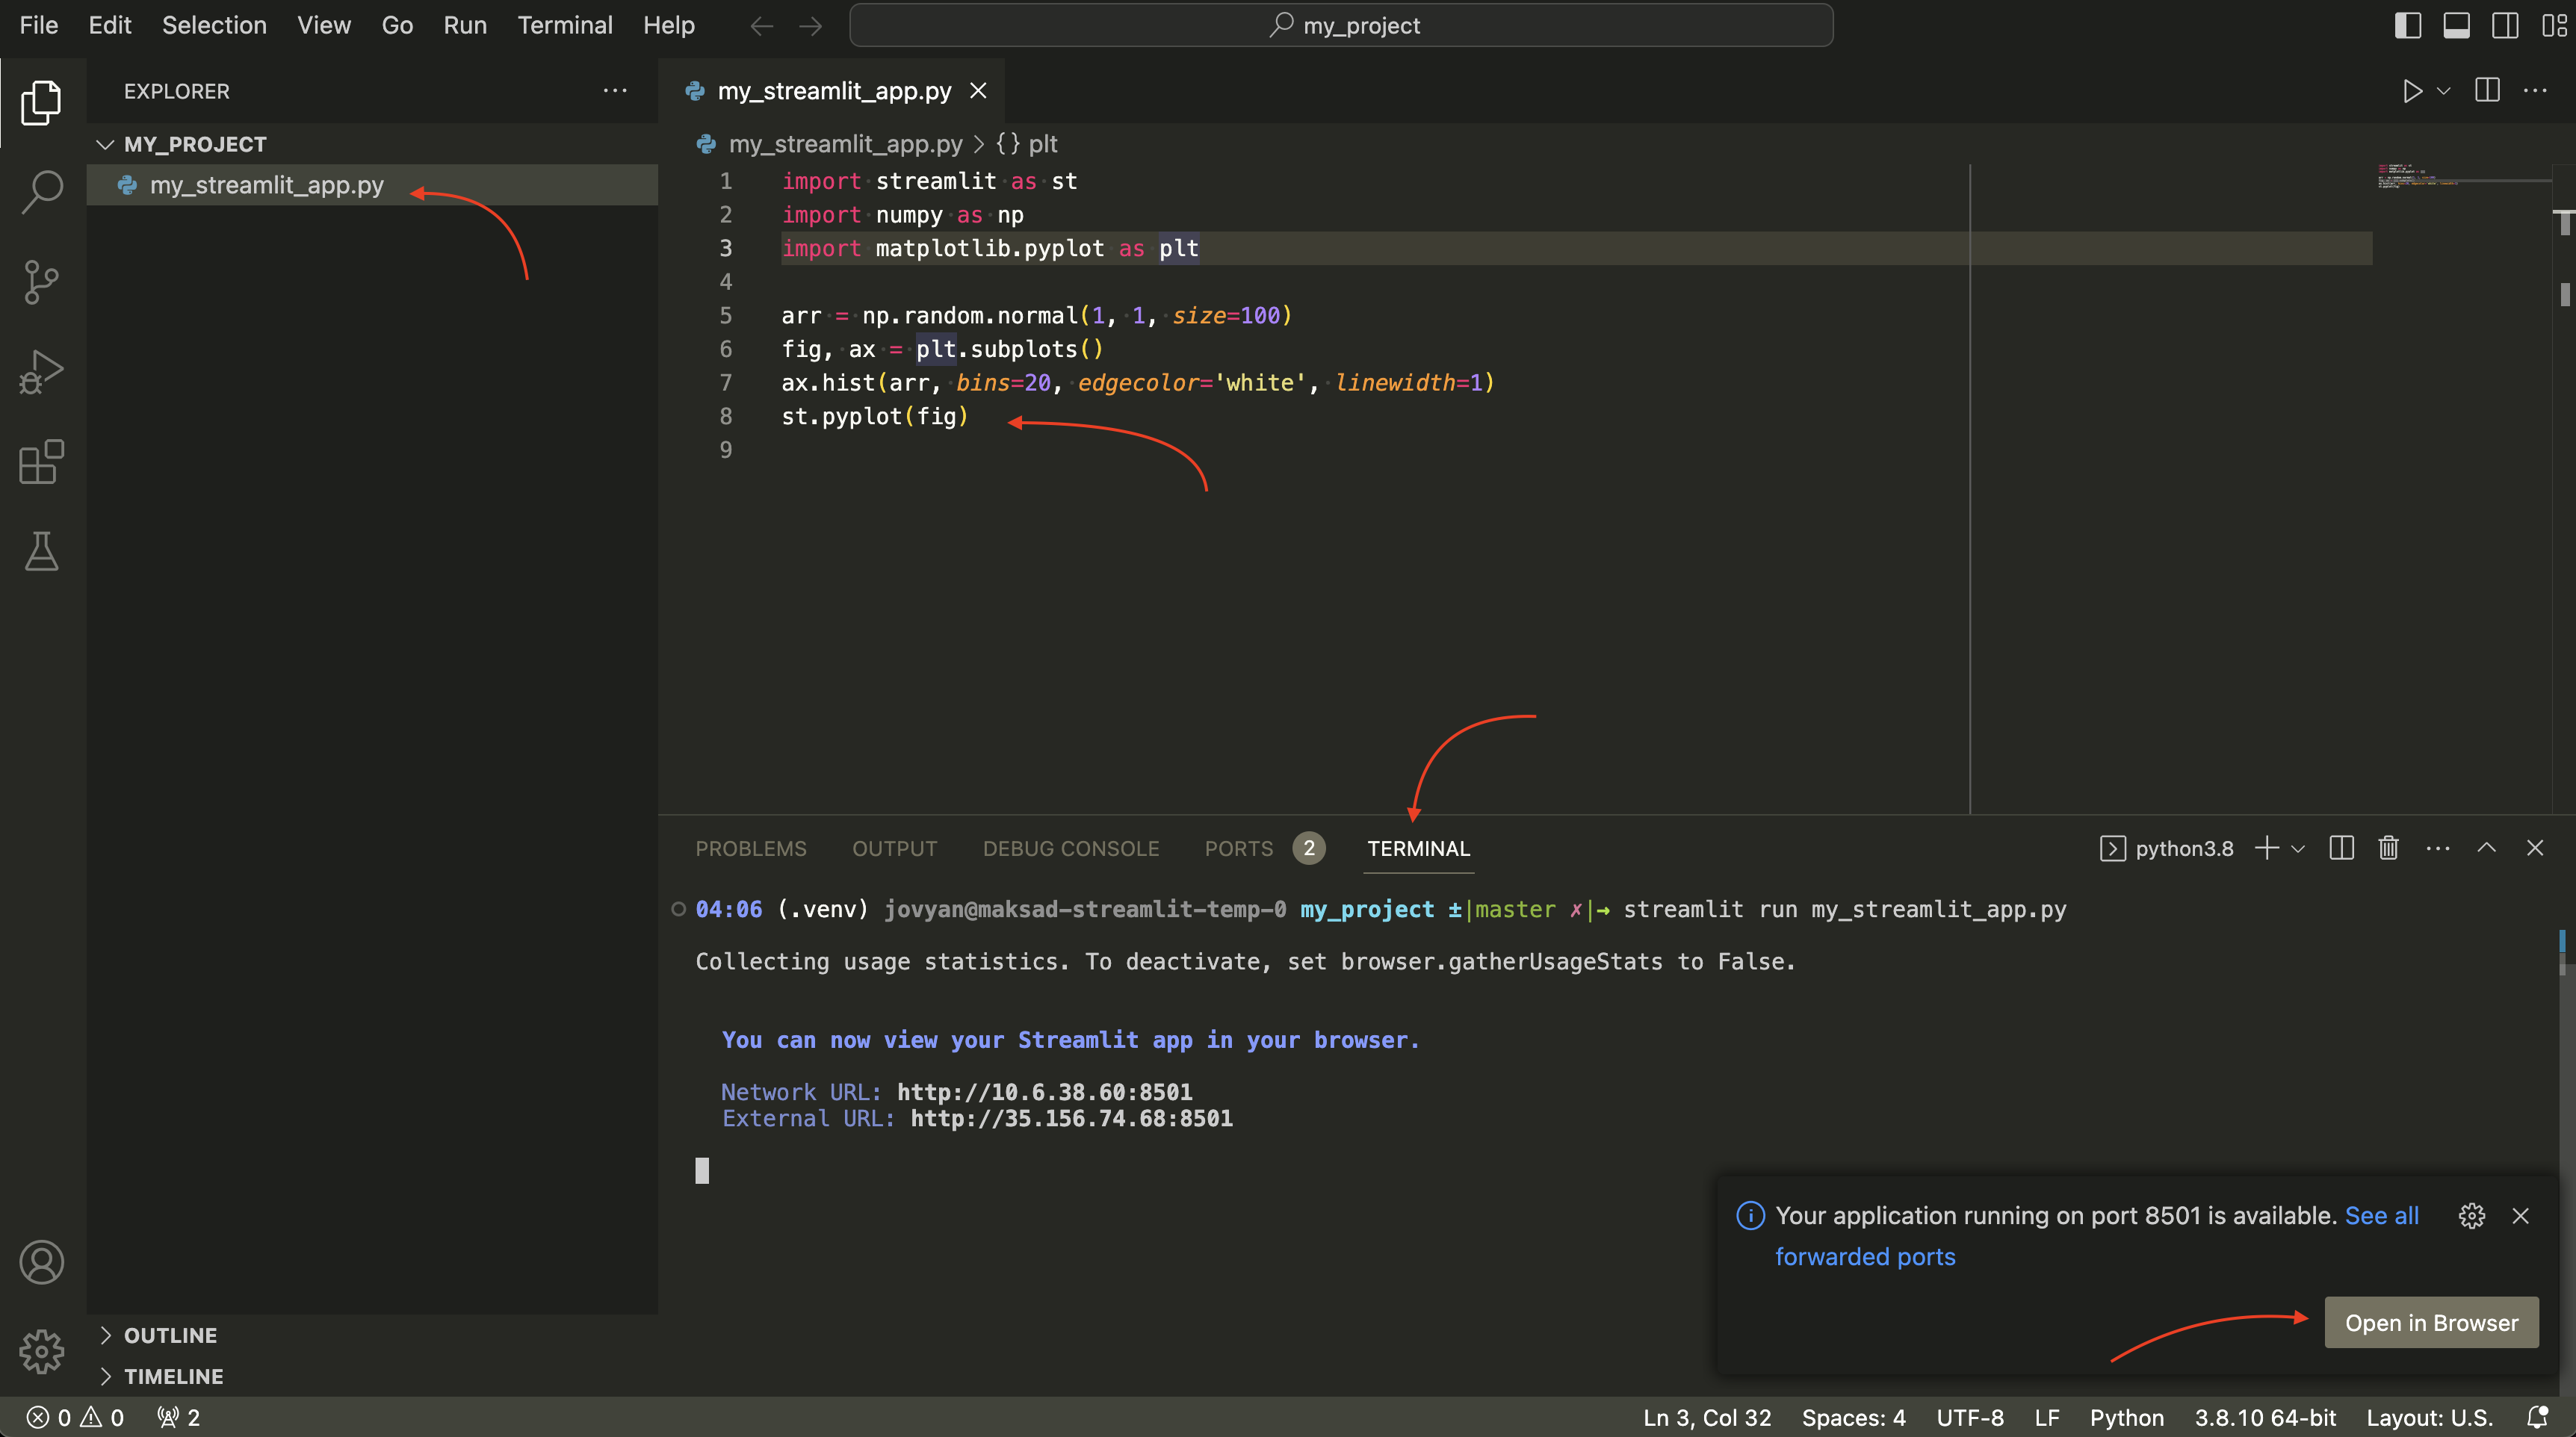Customize layout from title bar icon

2554,25
